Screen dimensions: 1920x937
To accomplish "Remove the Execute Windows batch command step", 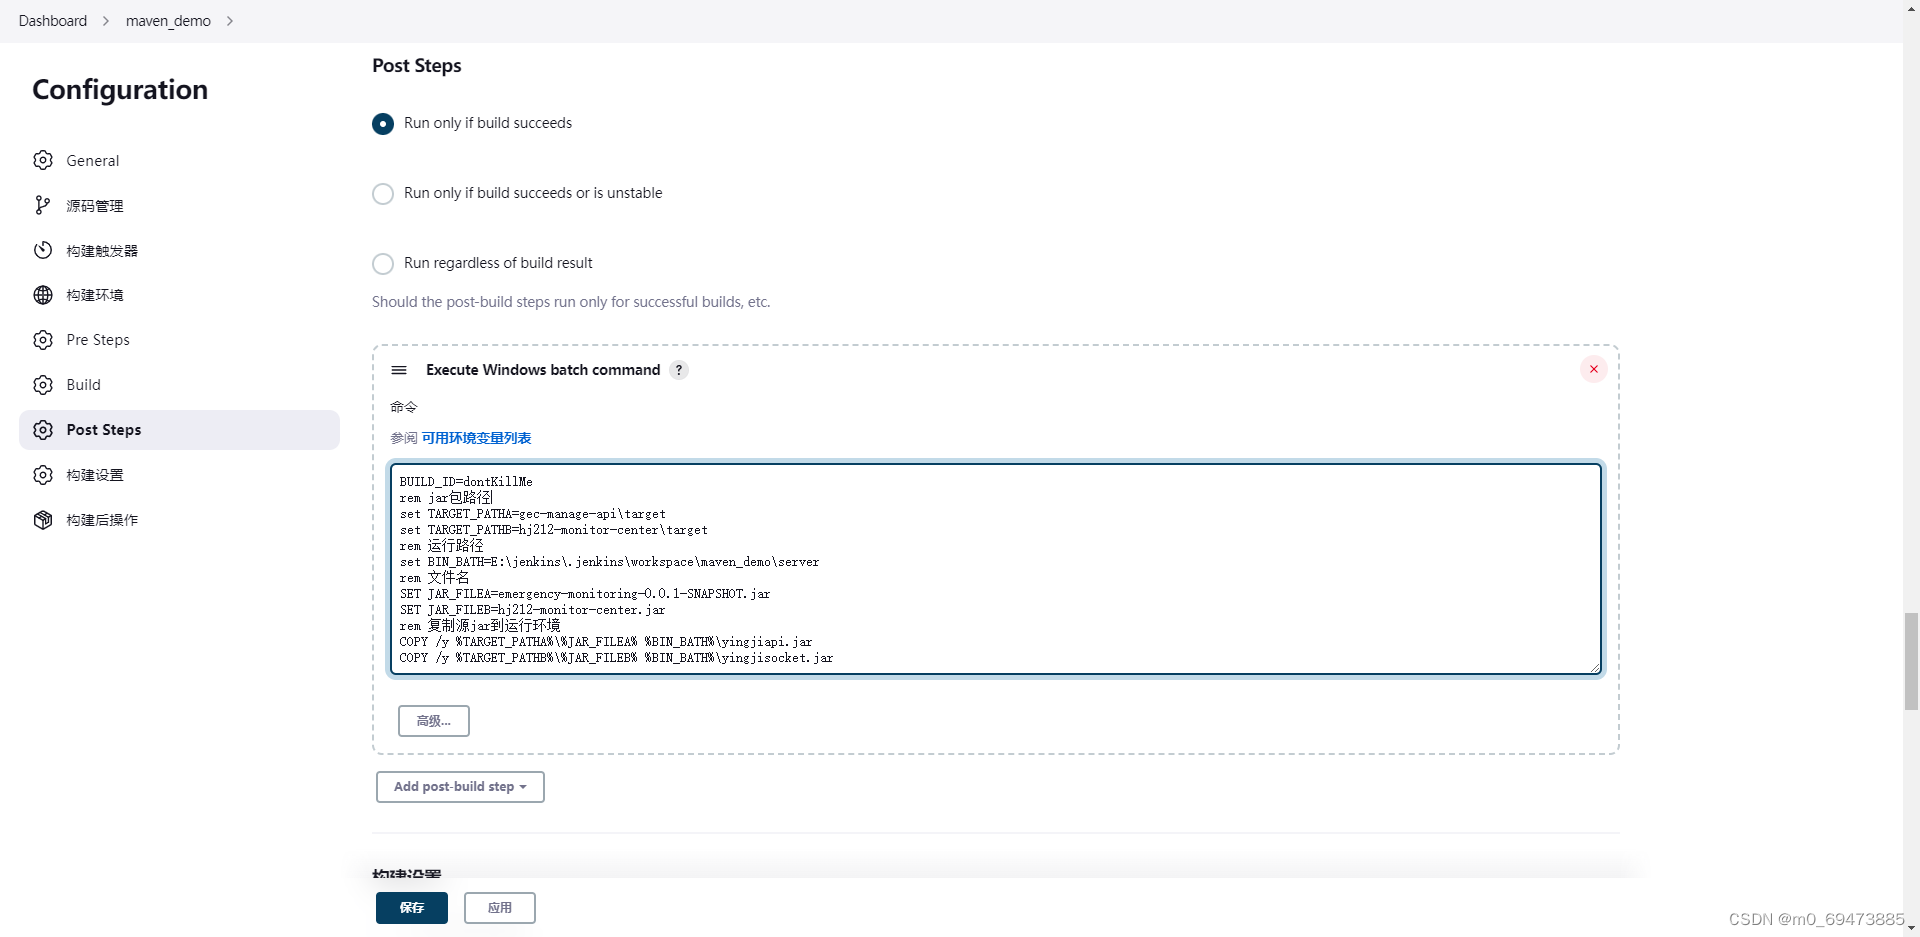I will pos(1594,369).
